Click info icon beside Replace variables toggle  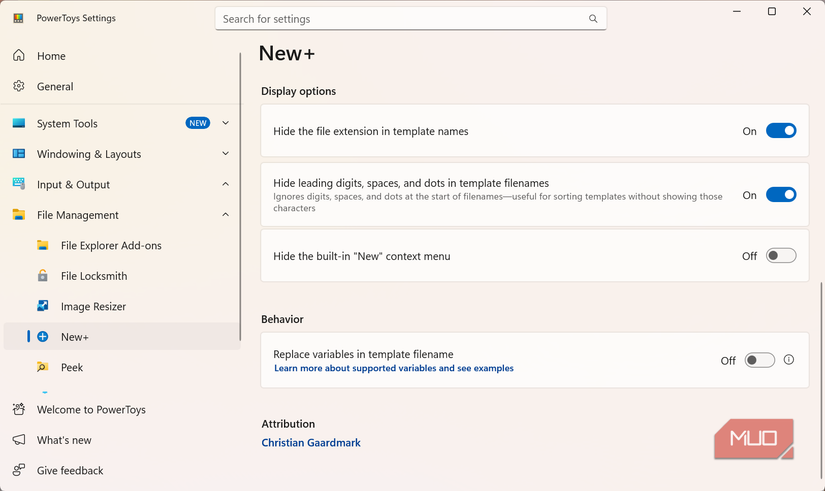tap(789, 360)
